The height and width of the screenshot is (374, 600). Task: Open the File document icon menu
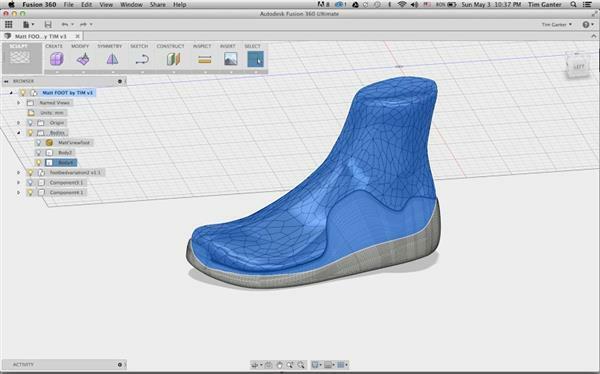point(28,24)
